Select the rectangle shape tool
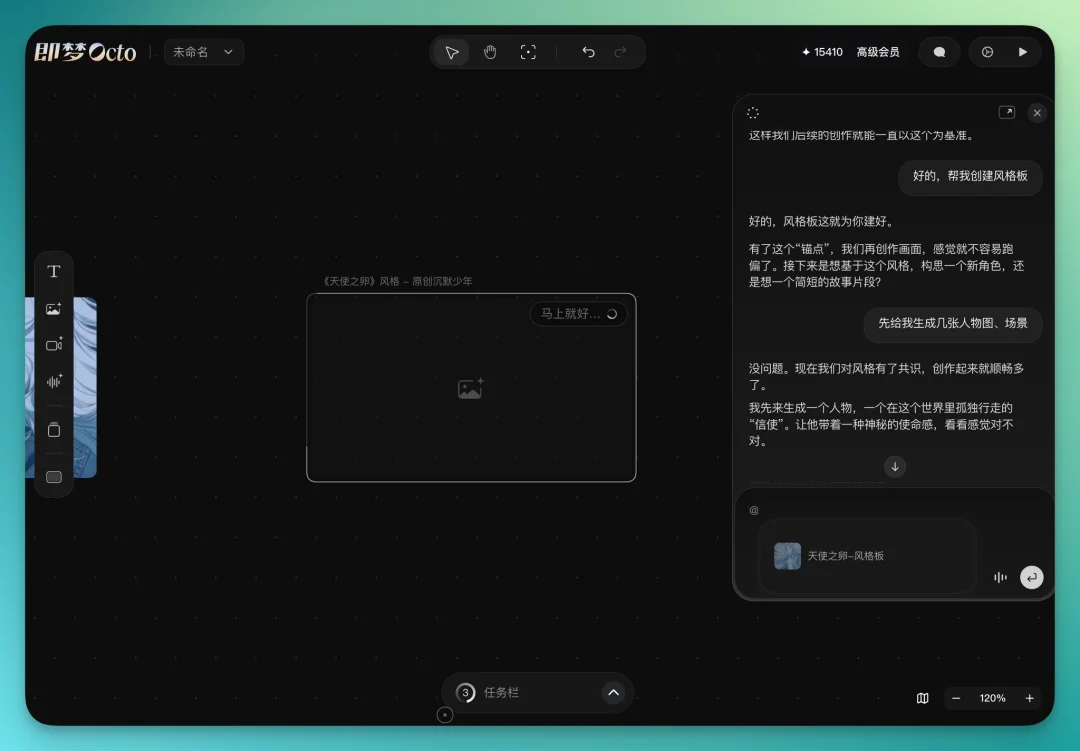Image resolution: width=1080 pixels, height=751 pixels. (54, 477)
